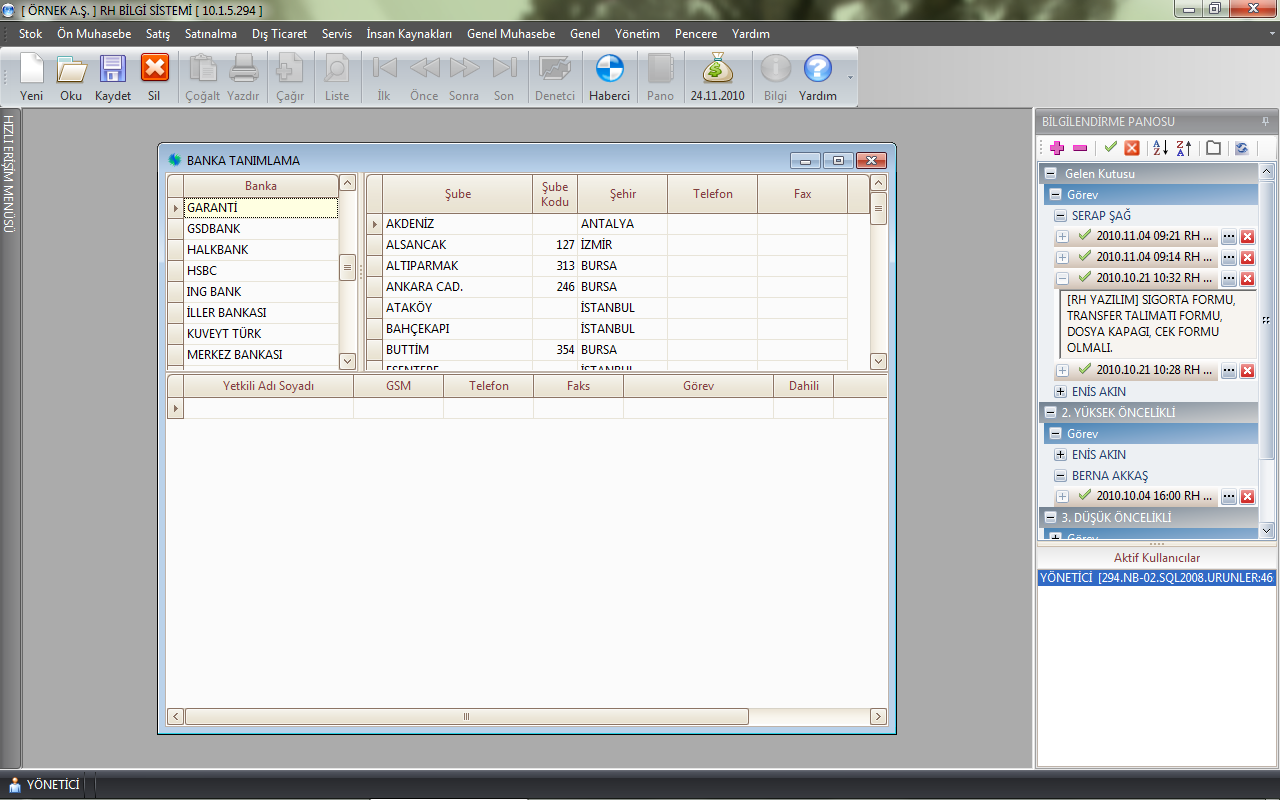Open the İnsan Kaynakları menu
The image size is (1280, 800).
click(x=409, y=34)
